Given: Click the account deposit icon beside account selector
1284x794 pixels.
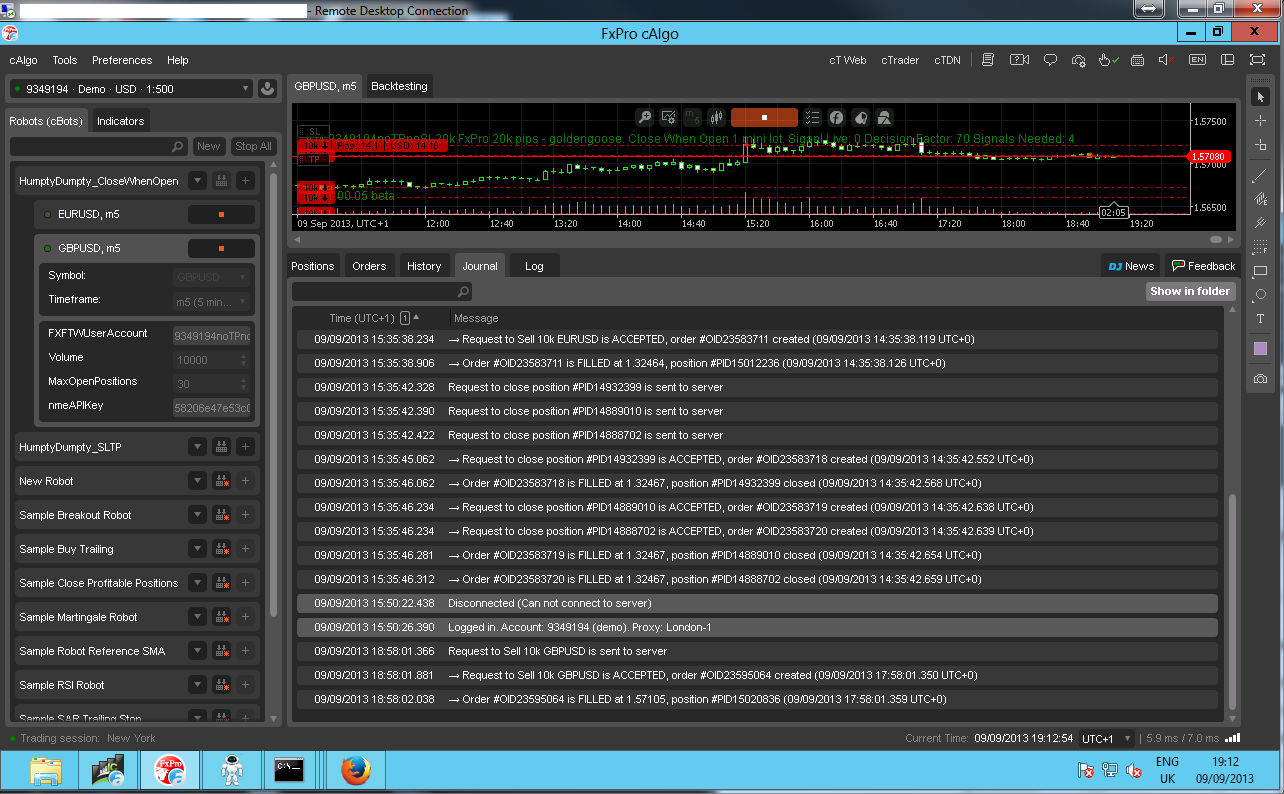Looking at the screenshot, I should click(267, 88).
